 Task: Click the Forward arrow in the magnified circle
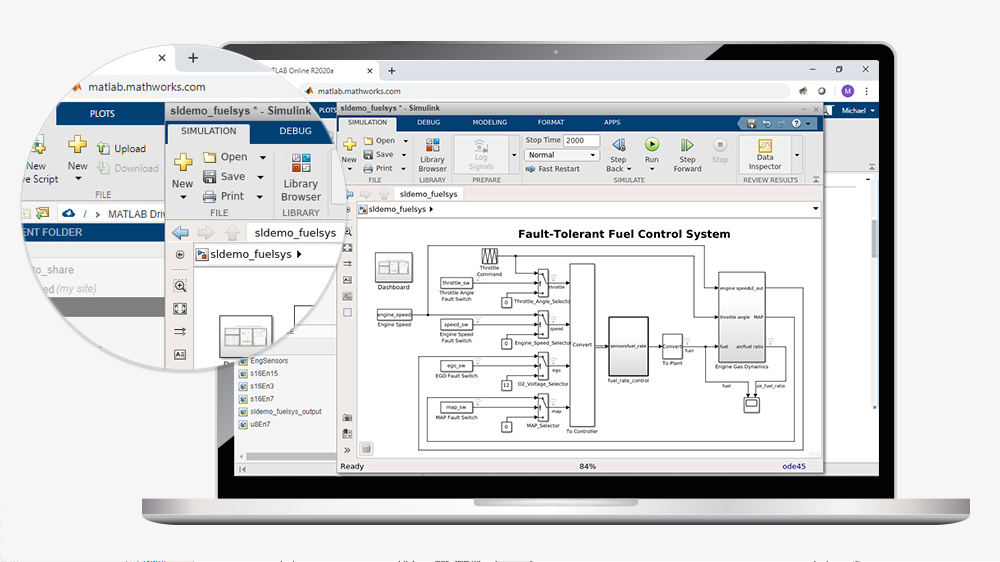pyautogui.click(x=206, y=233)
